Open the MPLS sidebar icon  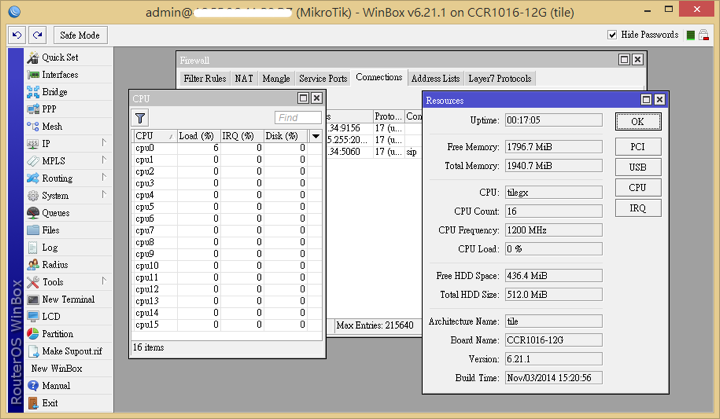click(33, 161)
